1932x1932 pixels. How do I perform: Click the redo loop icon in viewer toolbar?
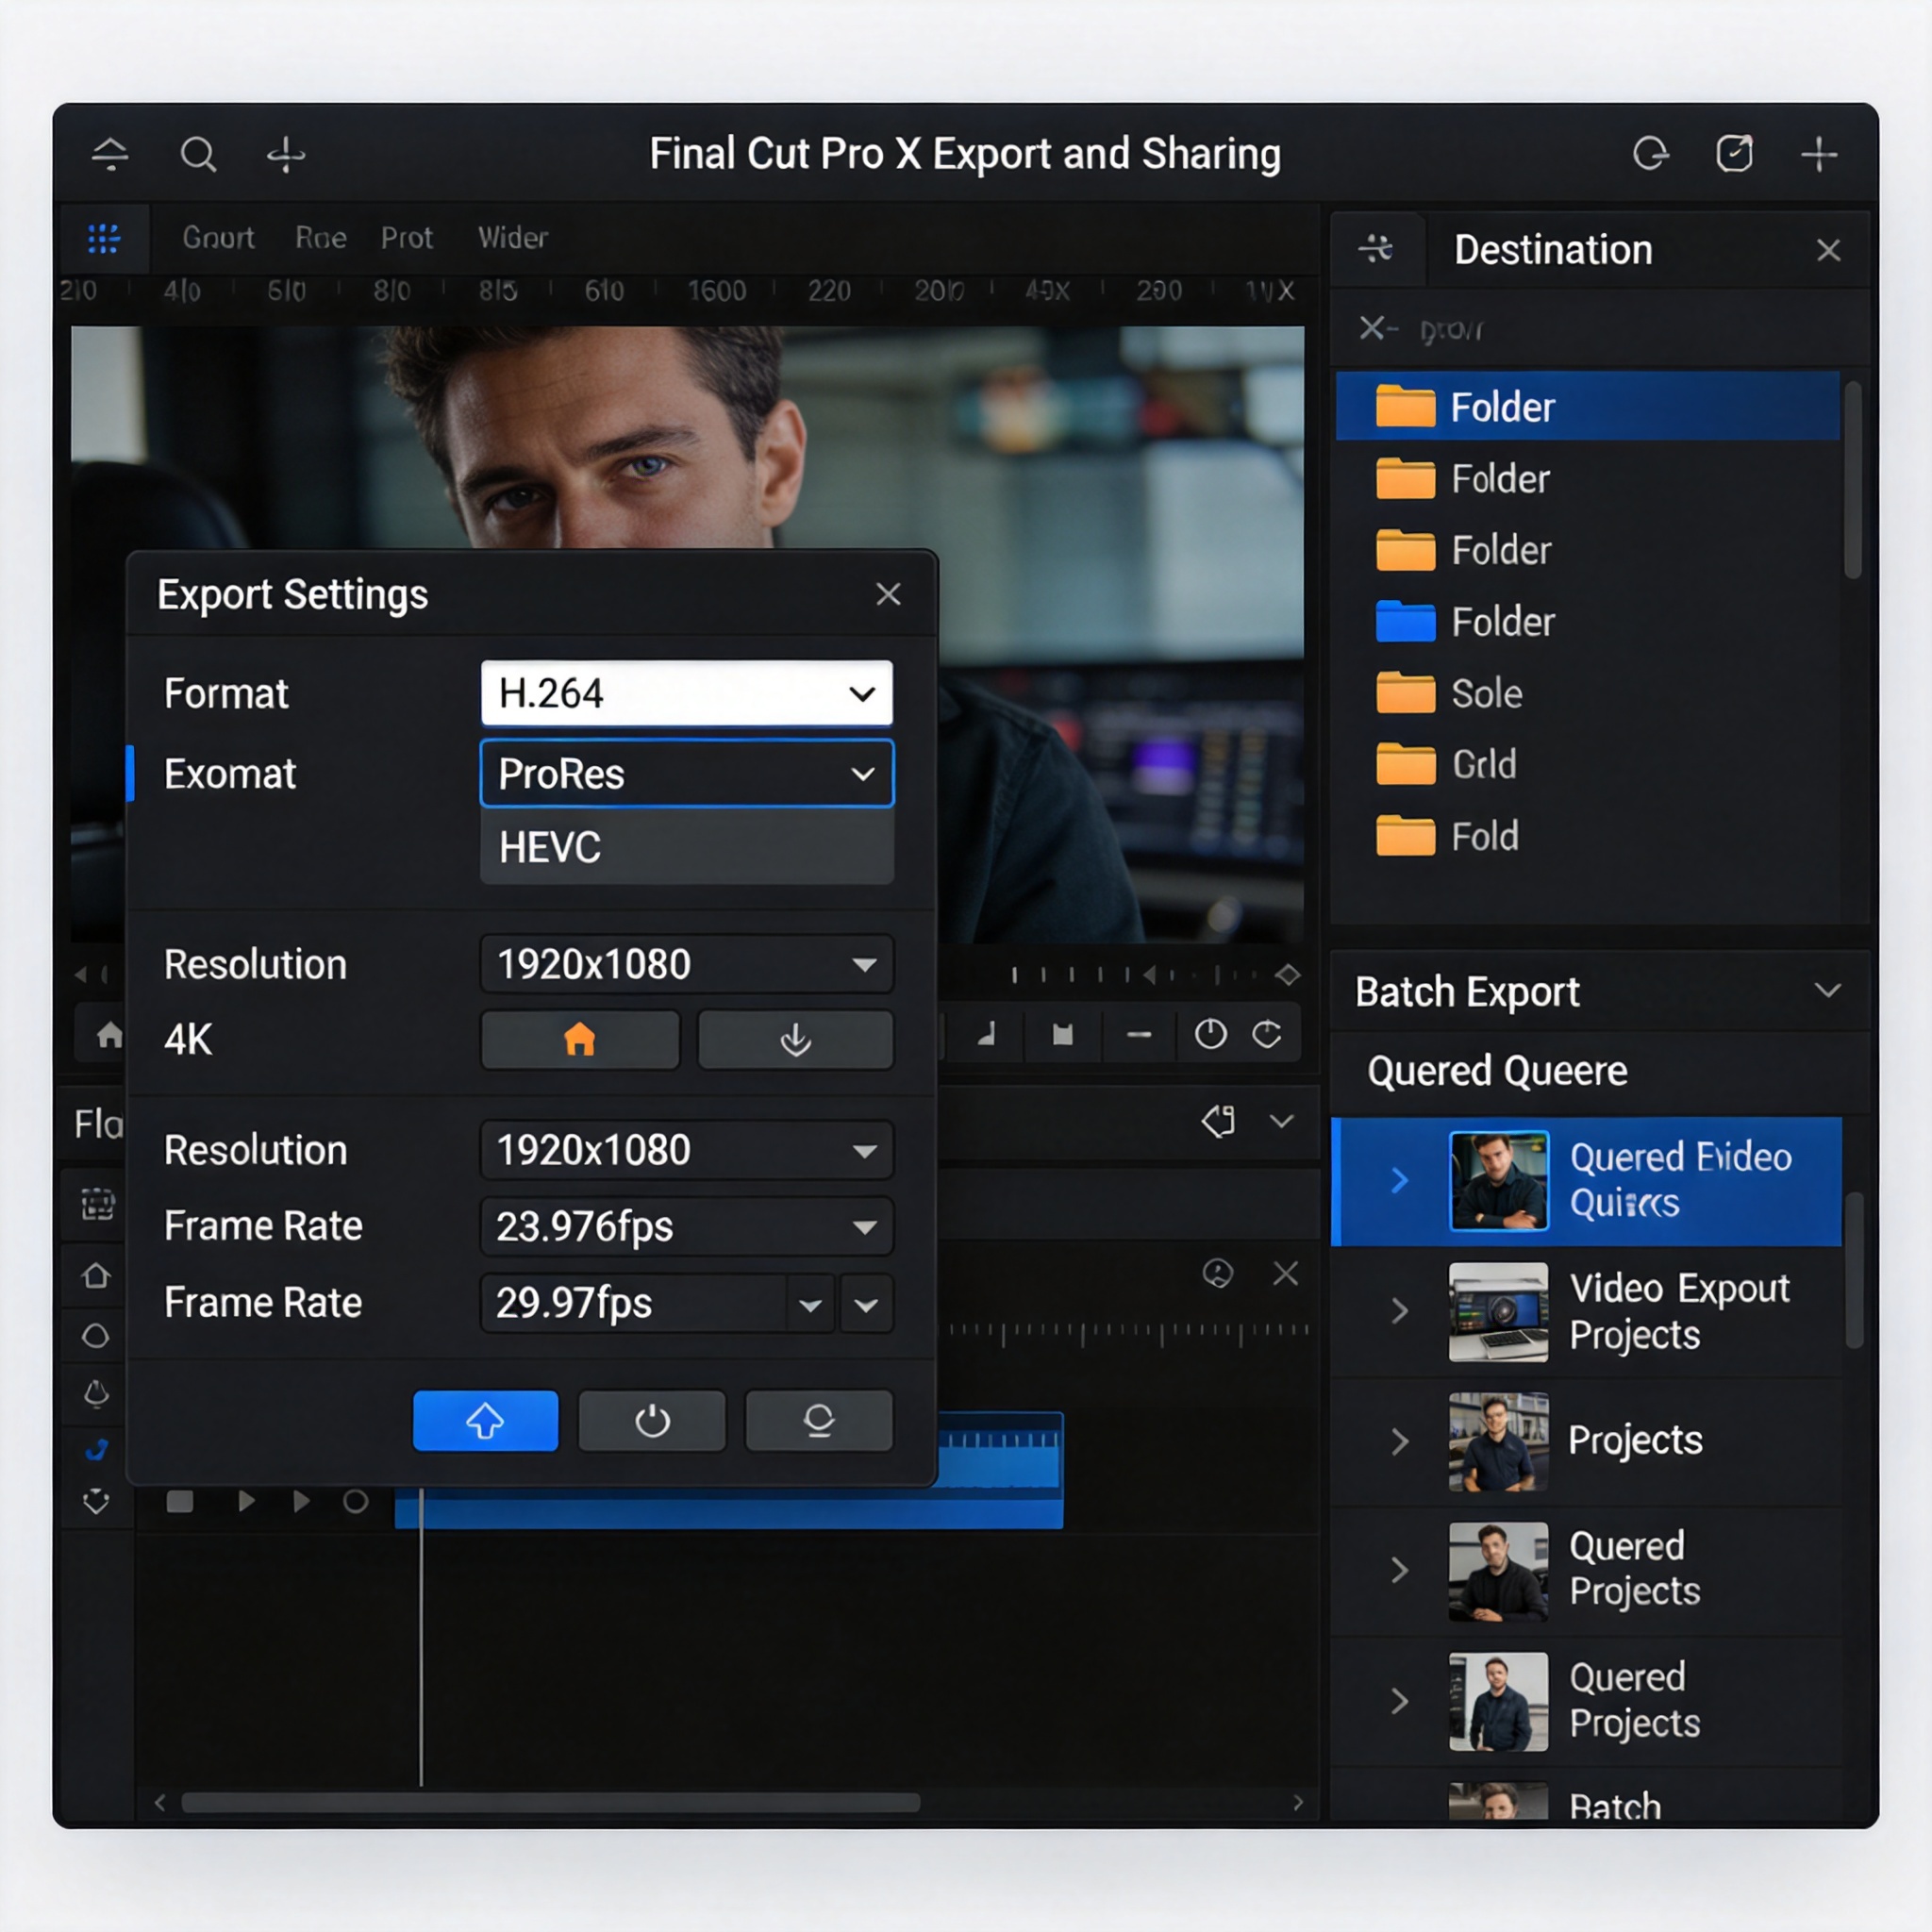coord(1267,1033)
